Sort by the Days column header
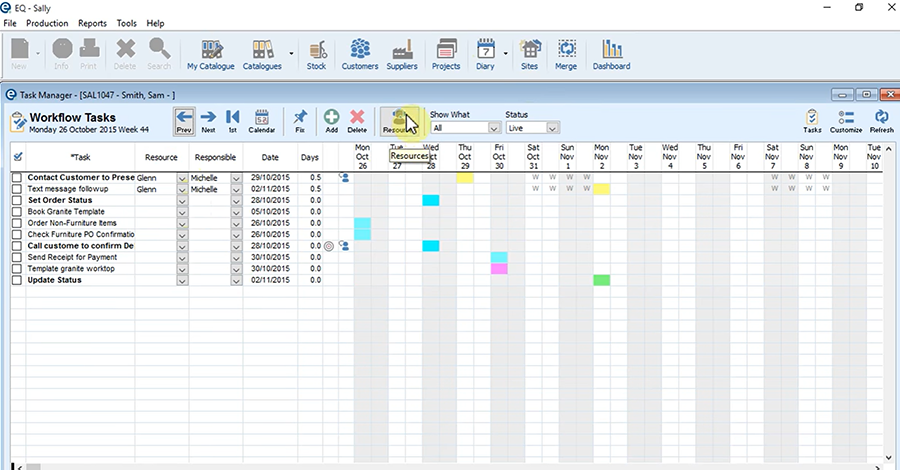 [x=309, y=157]
